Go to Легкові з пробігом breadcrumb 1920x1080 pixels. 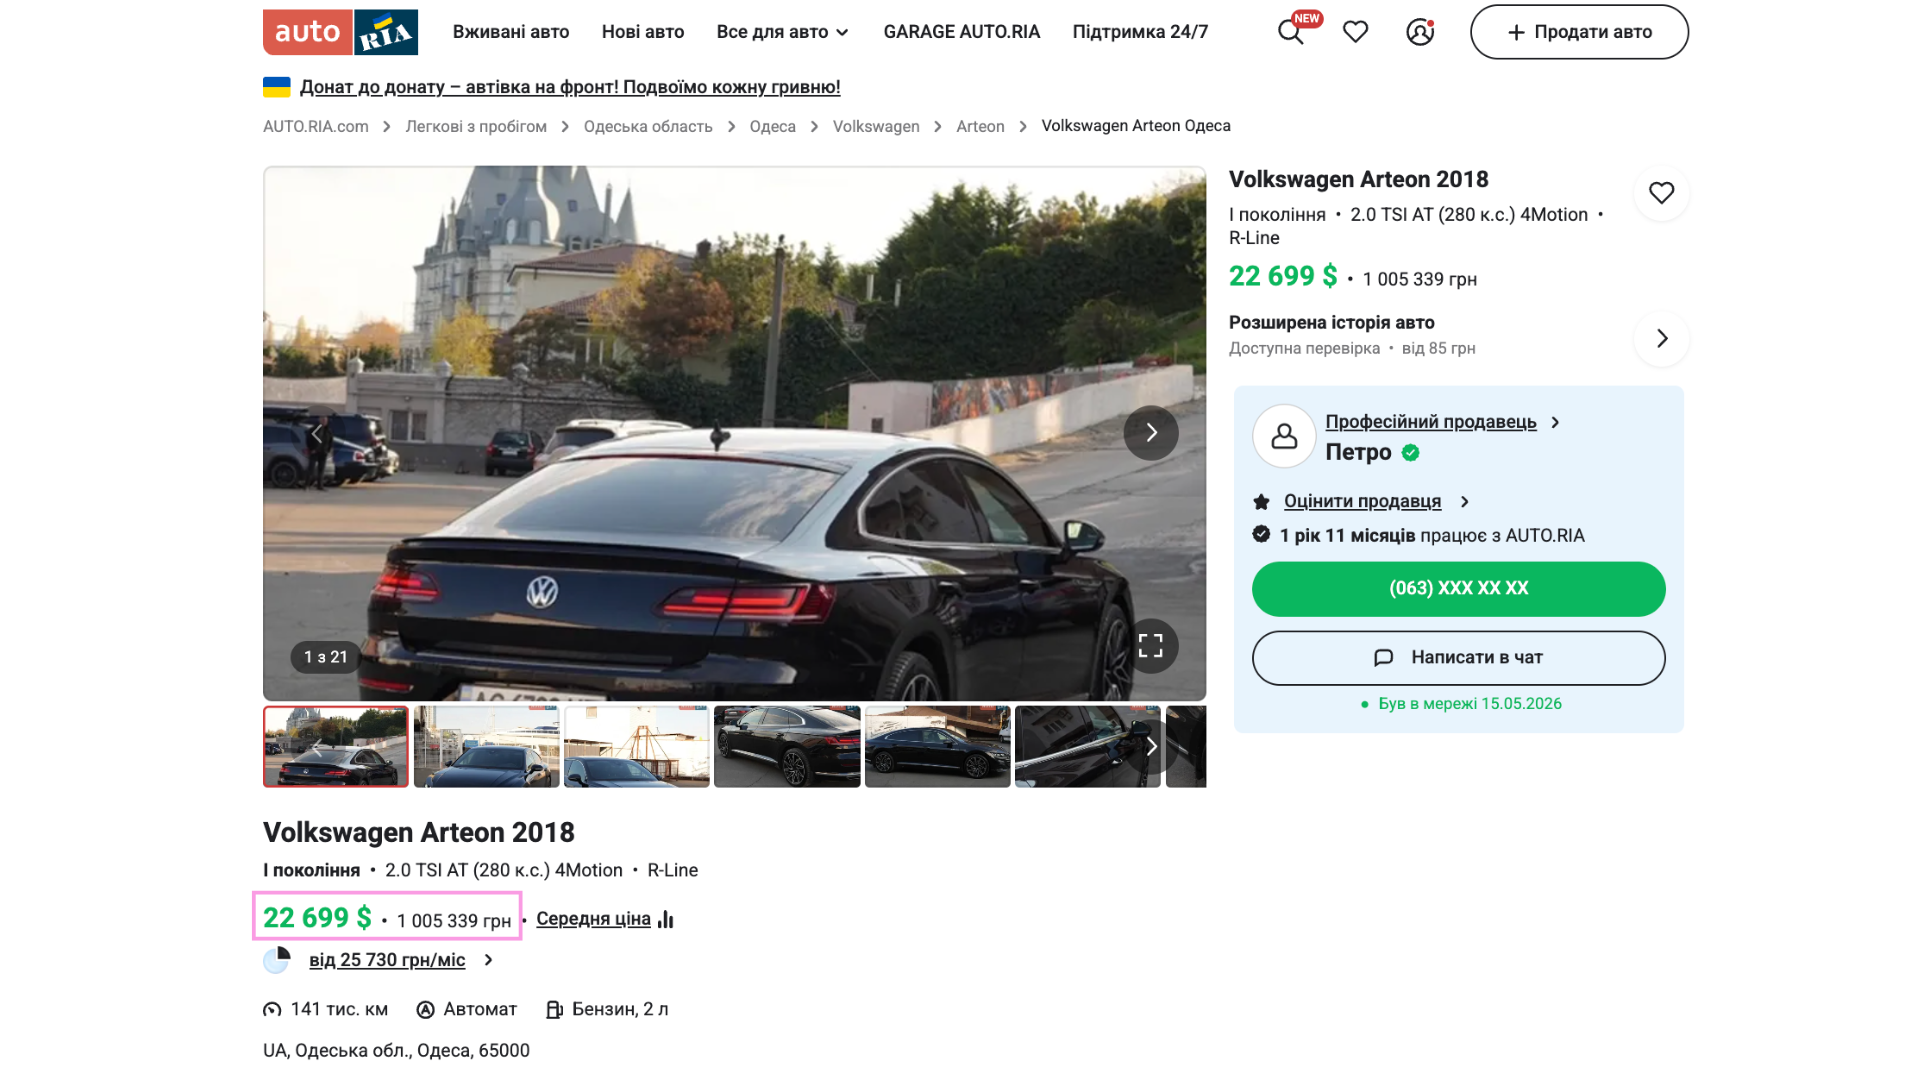pos(476,127)
